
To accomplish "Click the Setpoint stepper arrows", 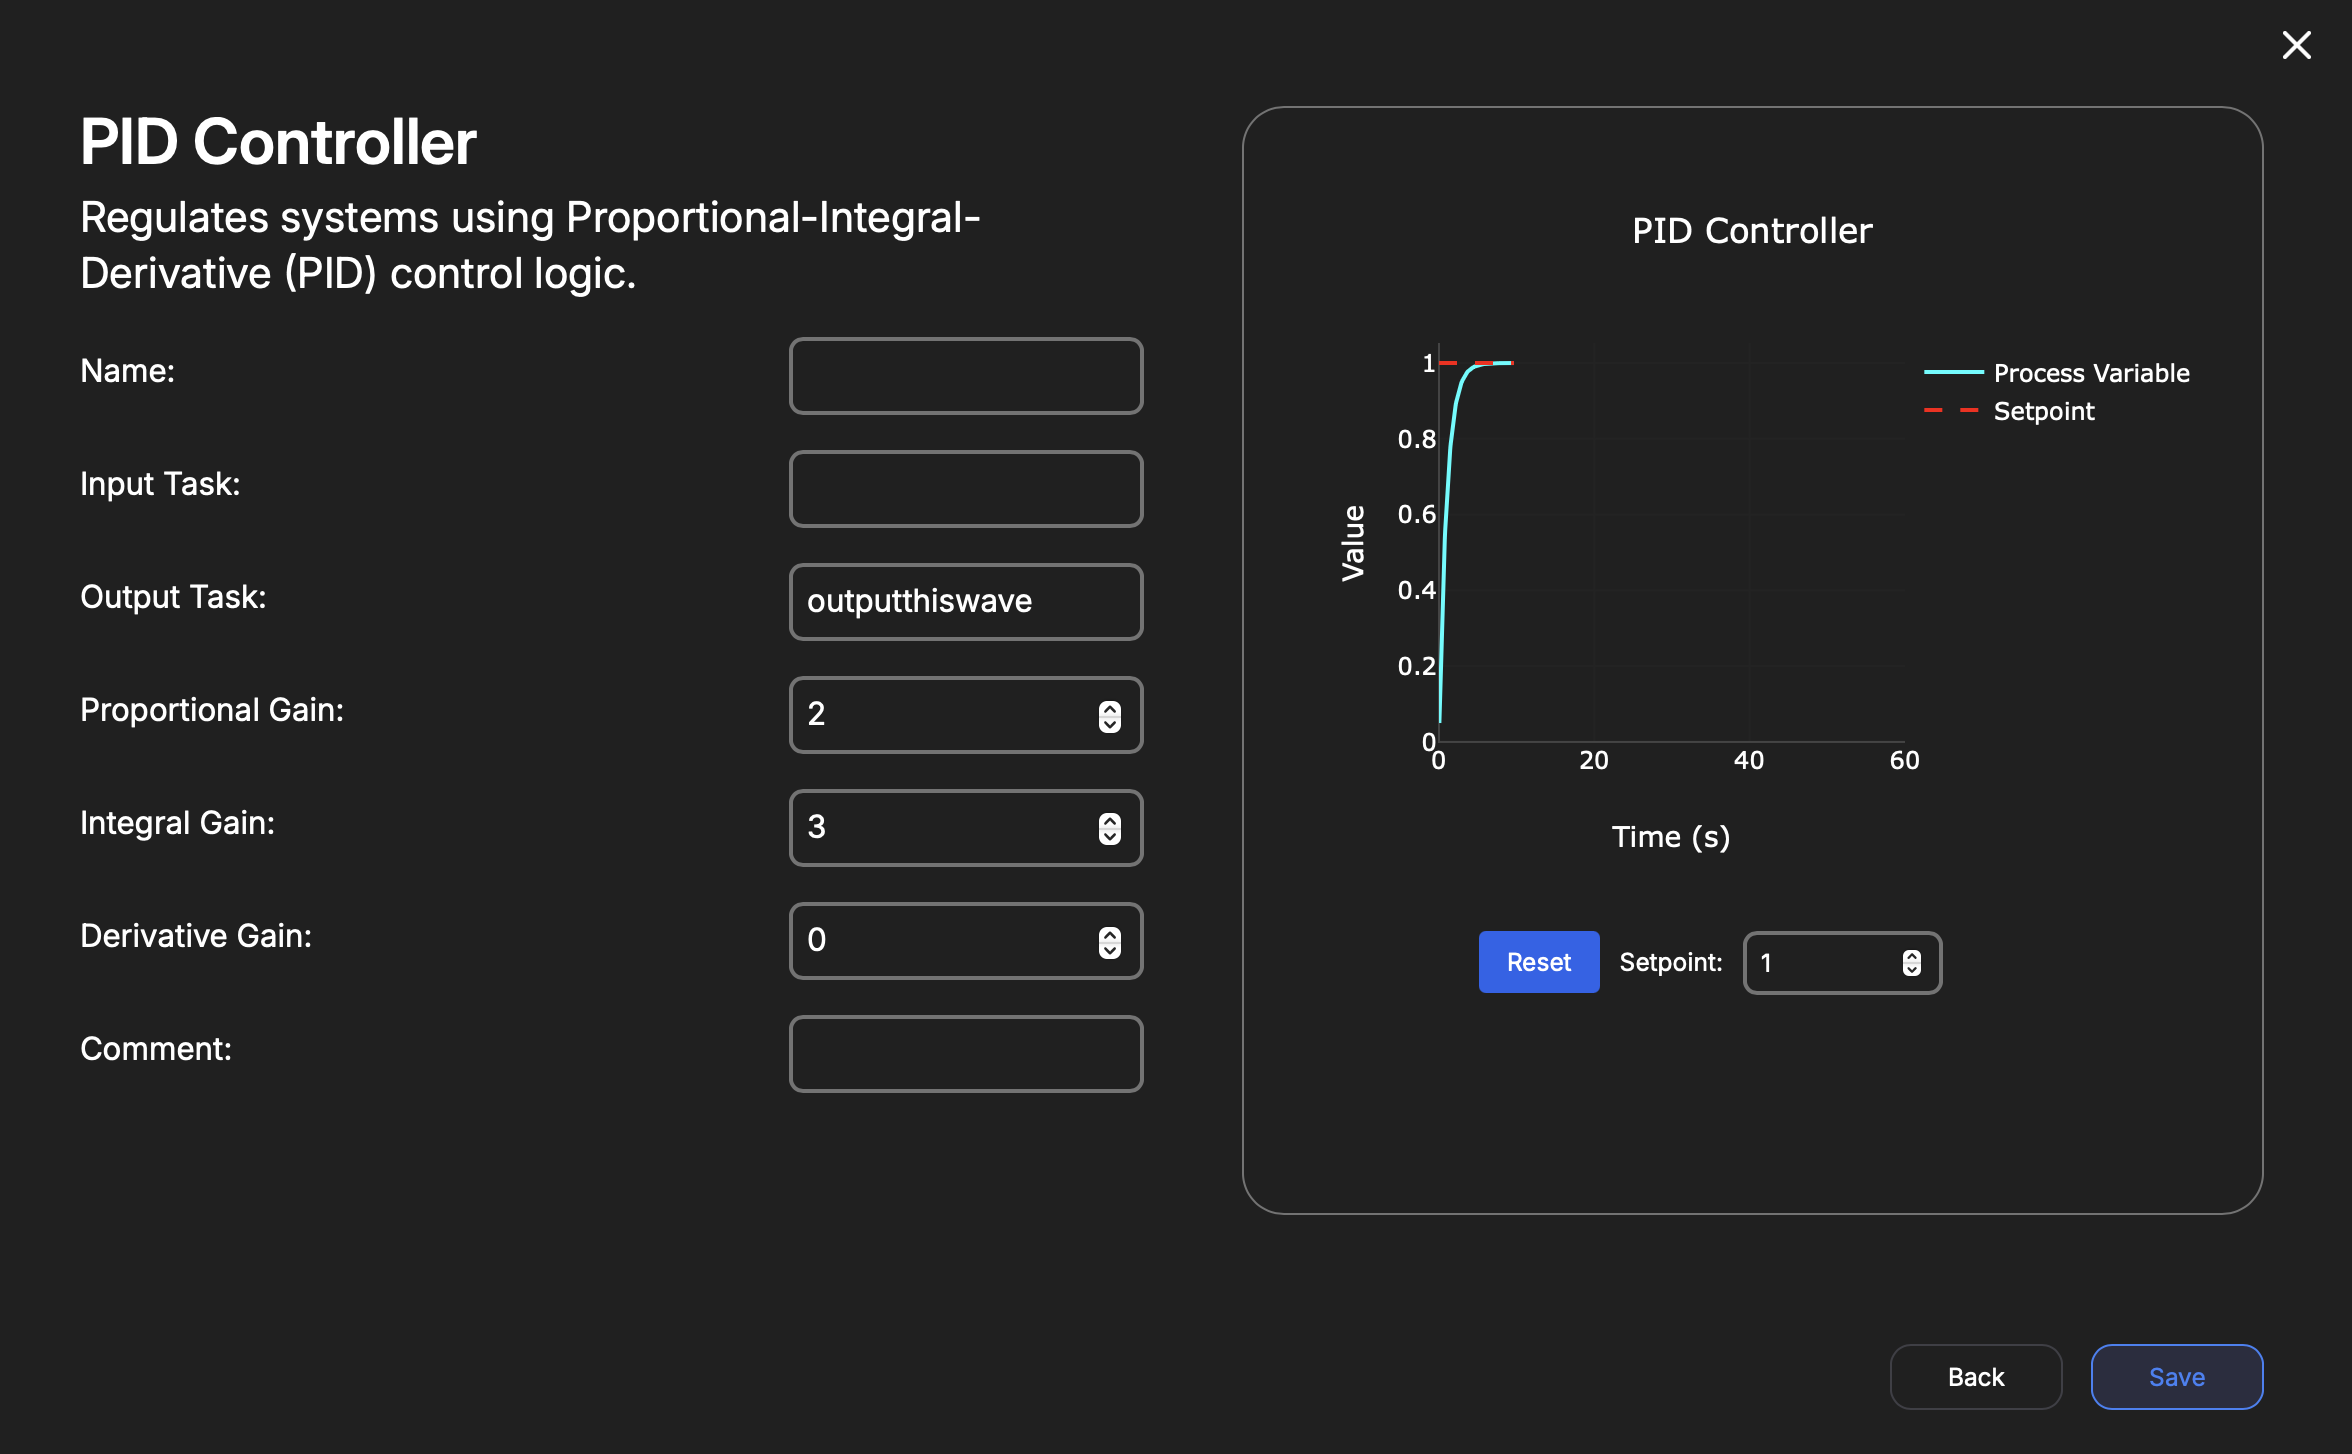I will (1911, 963).
